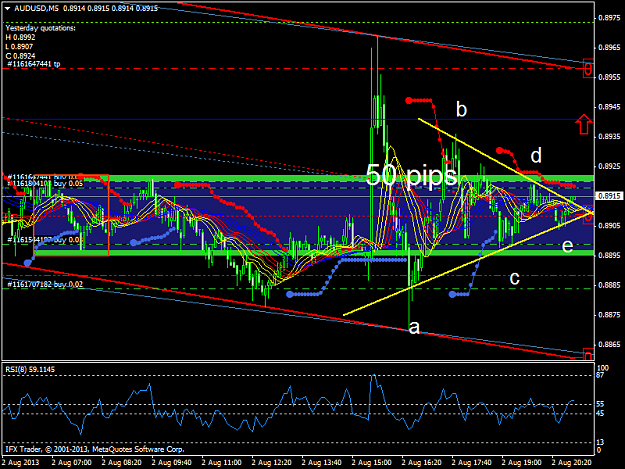The height and width of the screenshot is (469, 625).
Task: Select the wave label 'e'
Action: pyautogui.click(x=567, y=246)
